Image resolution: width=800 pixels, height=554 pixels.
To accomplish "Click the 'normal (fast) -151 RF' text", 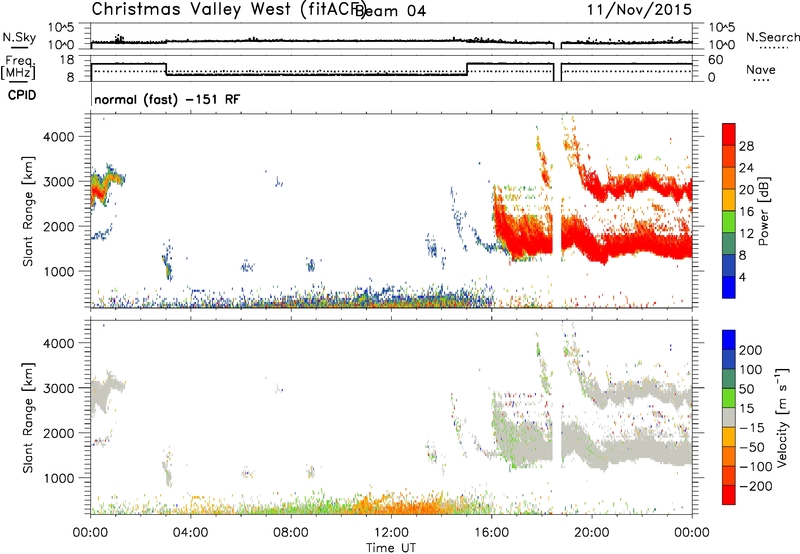I will coord(167,99).
